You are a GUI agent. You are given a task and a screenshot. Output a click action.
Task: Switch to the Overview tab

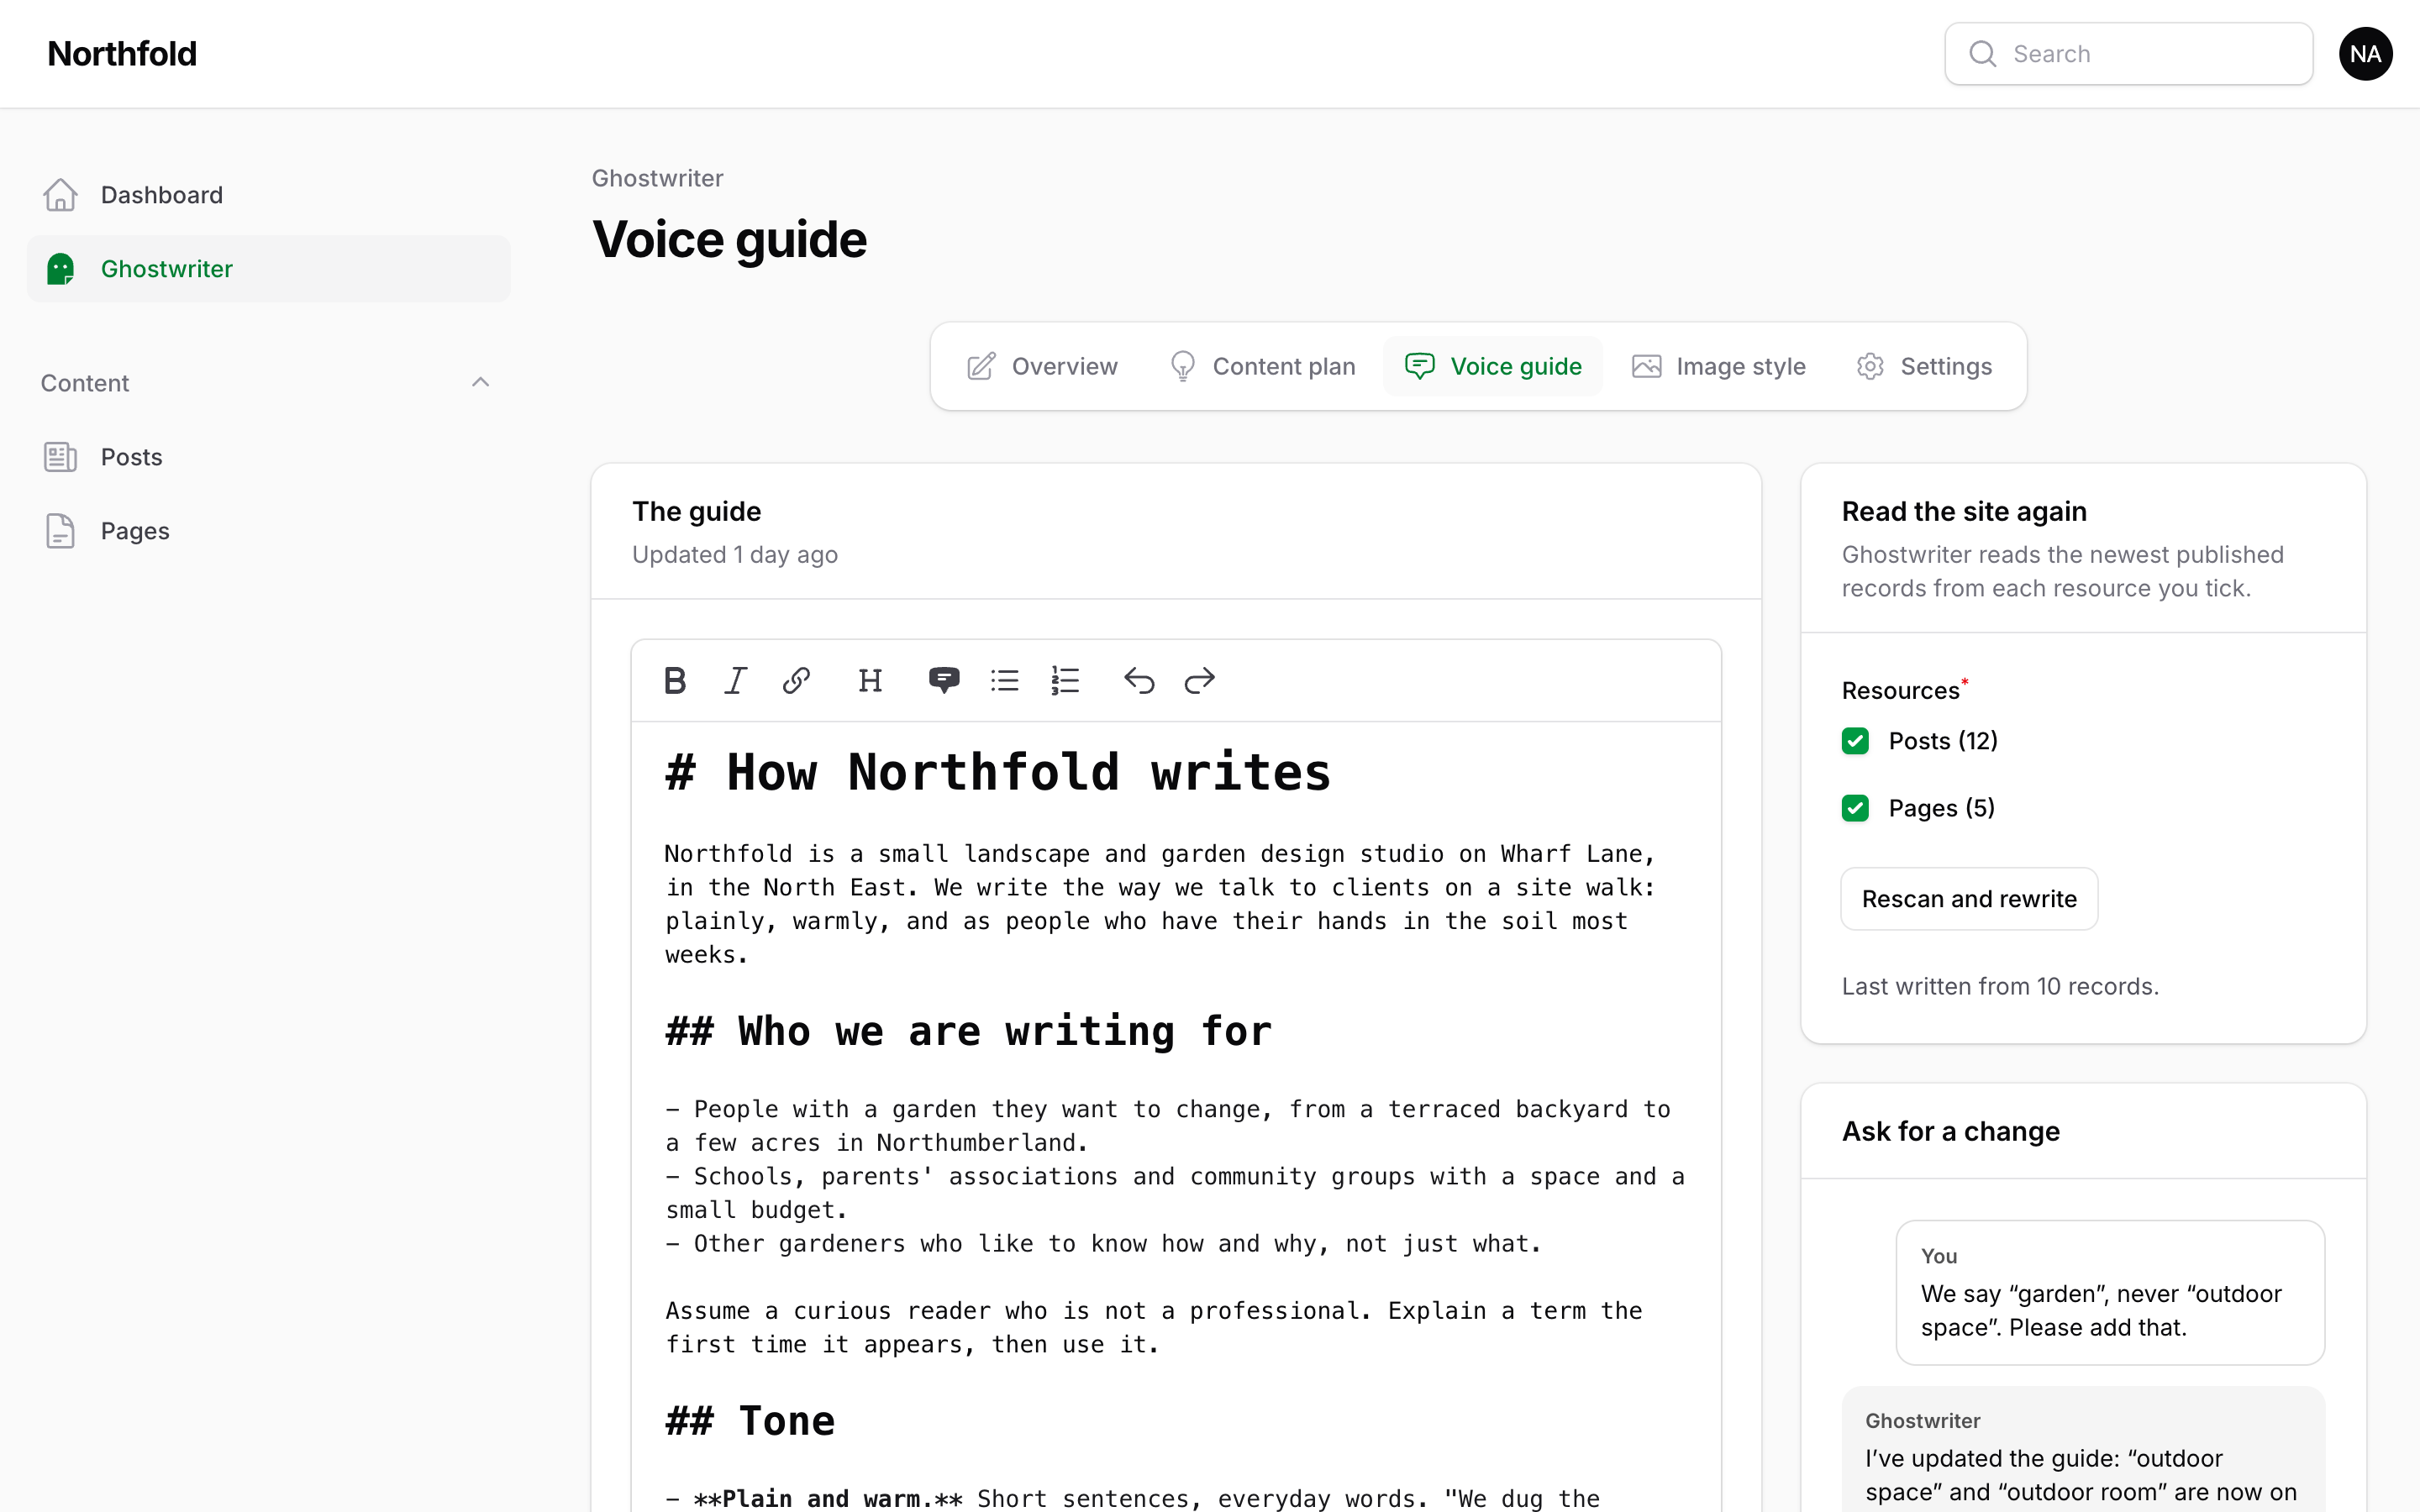[x=1042, y=366]
